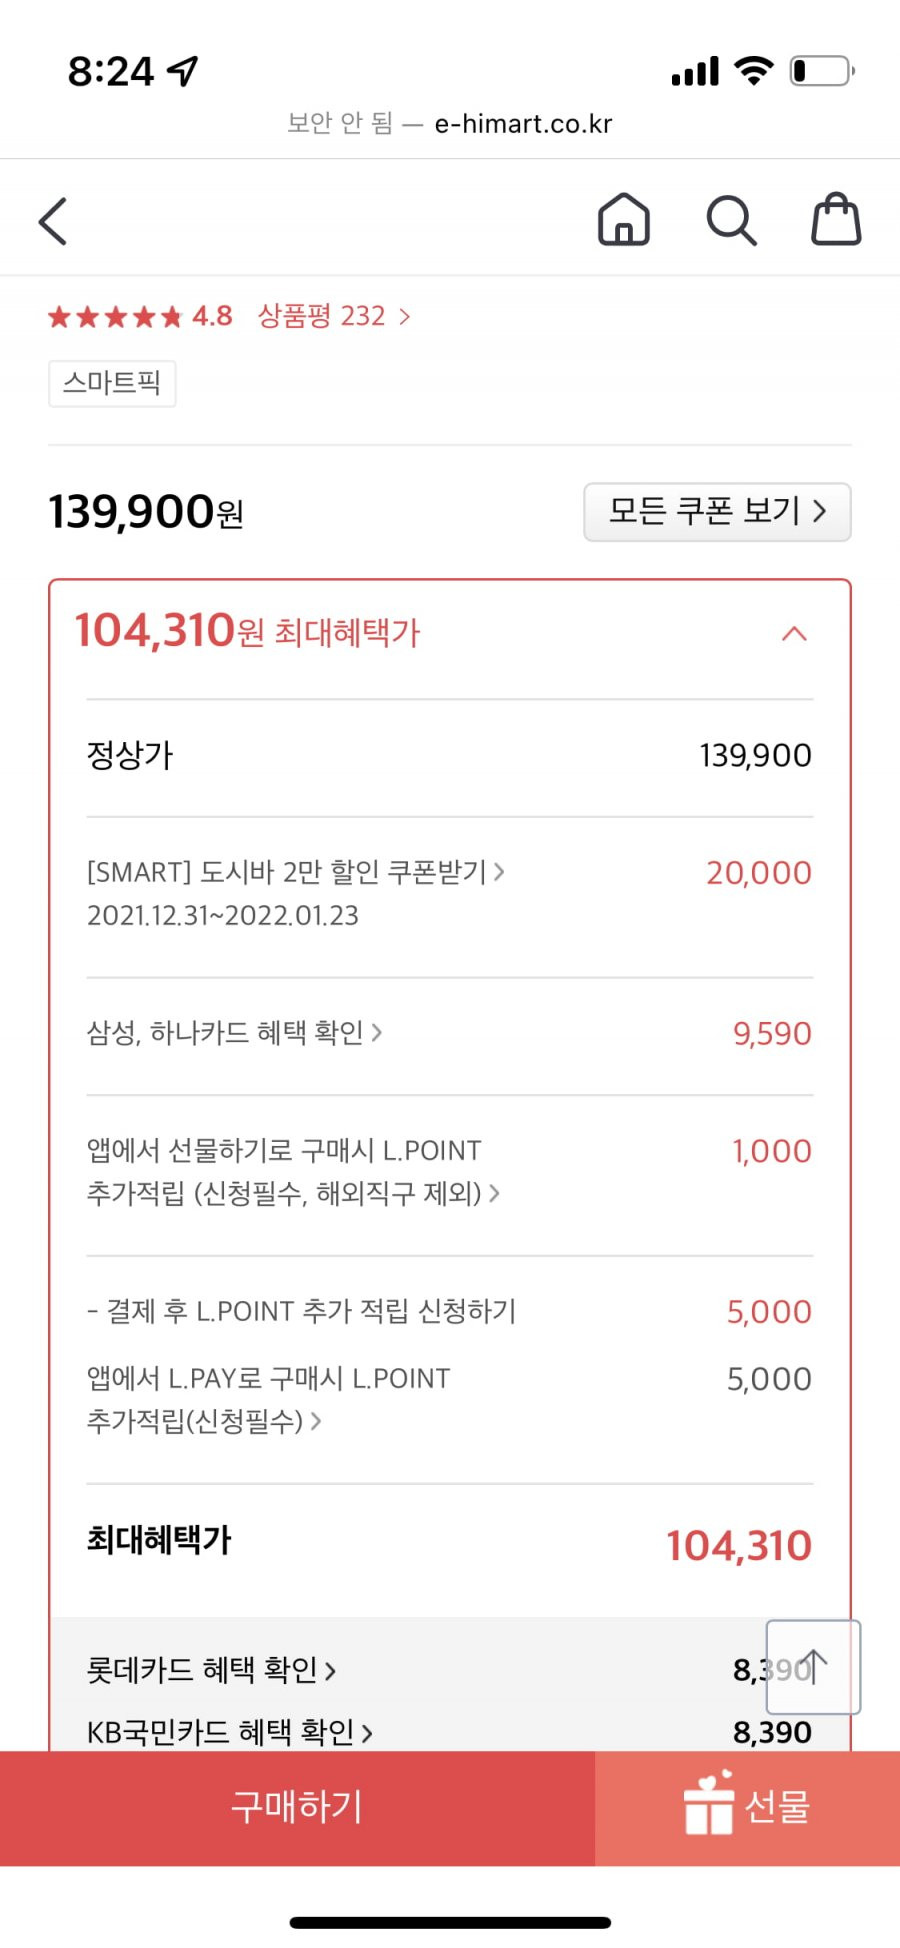Open 모든 쿠폰 보기 coupon list

click(717, 512)
